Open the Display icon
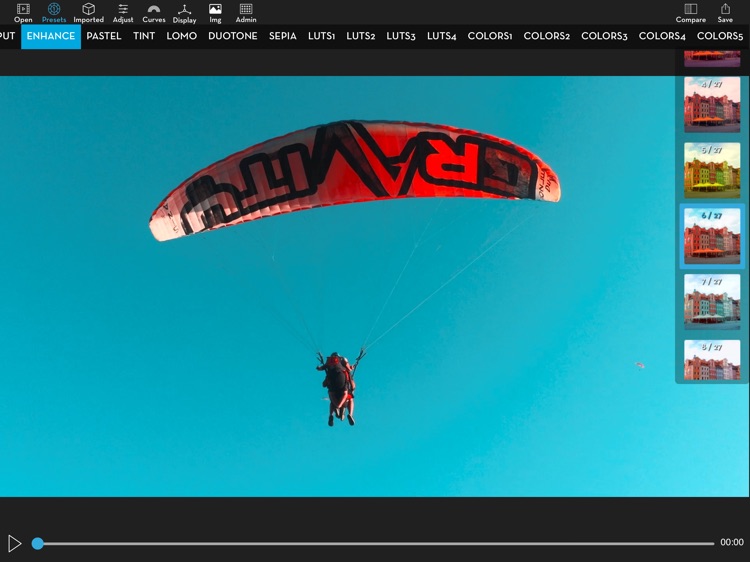The image size is (750, 562). coord(185,13)
